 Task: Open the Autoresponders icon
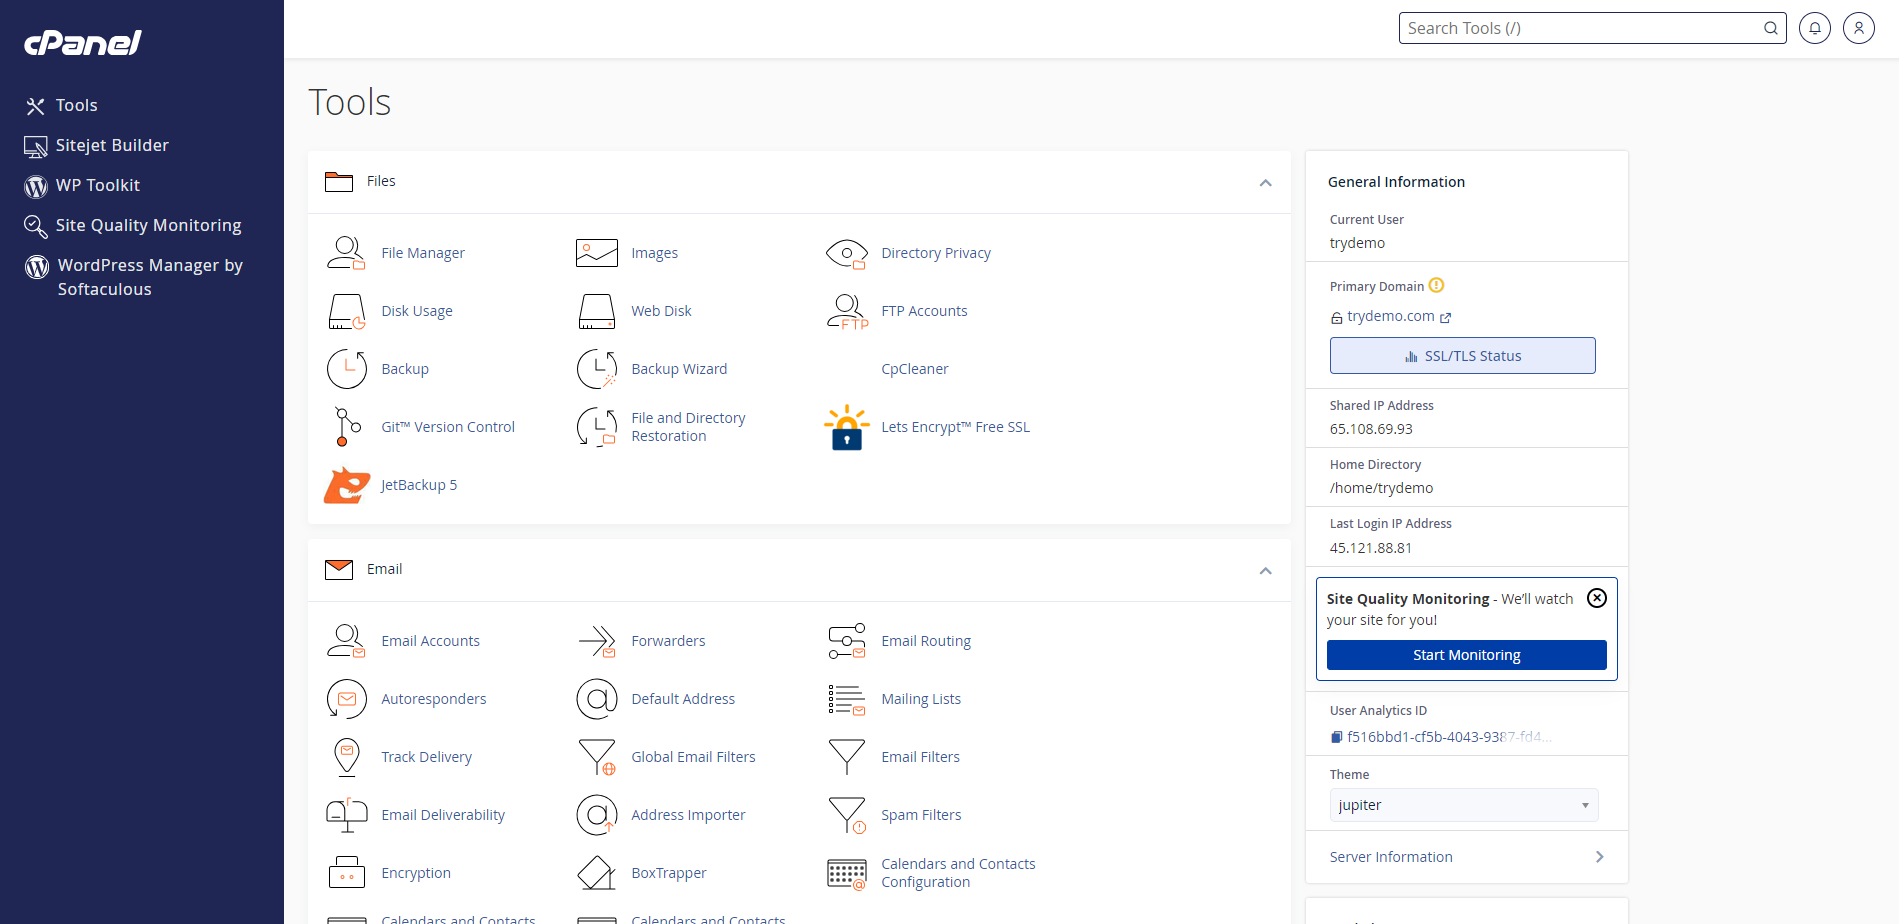click(x=346, y=699)
